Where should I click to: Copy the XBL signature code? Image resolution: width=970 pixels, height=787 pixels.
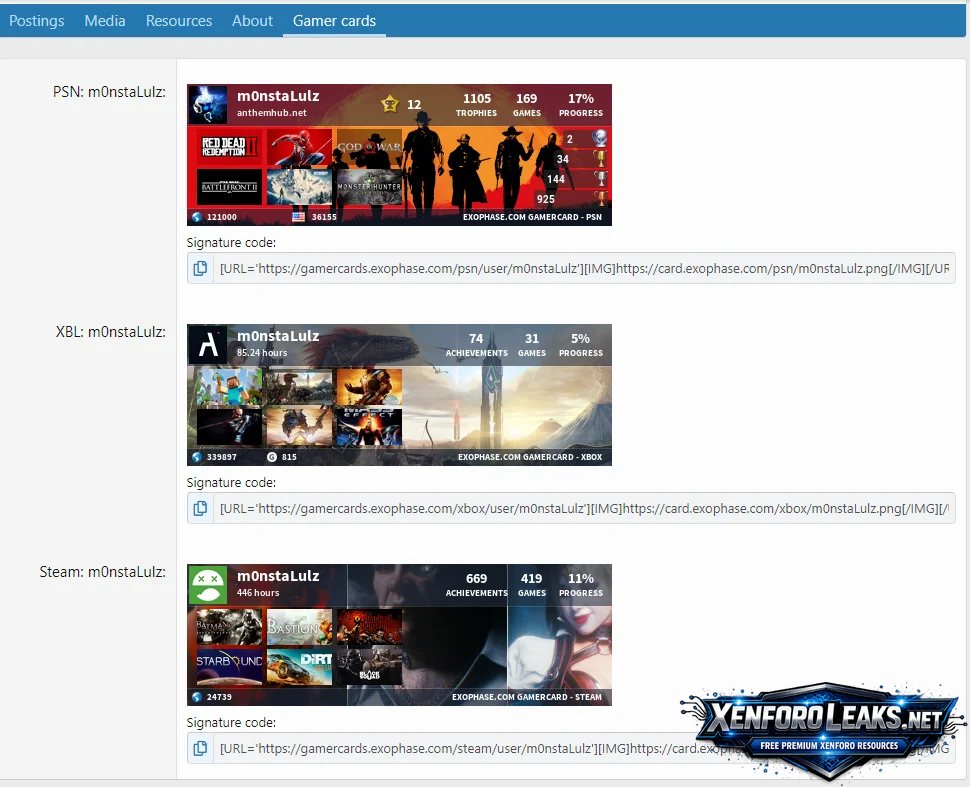pyautogui.click(x=200, y=509)
